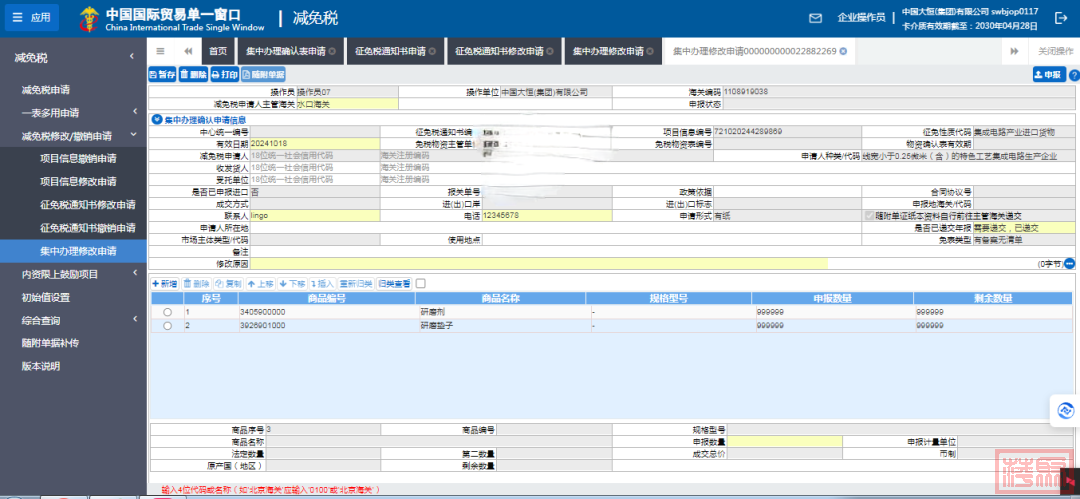This screenshot has width=1080, height=499.
Task: Click the logout icon at top right
Action: pos(1061,18)
